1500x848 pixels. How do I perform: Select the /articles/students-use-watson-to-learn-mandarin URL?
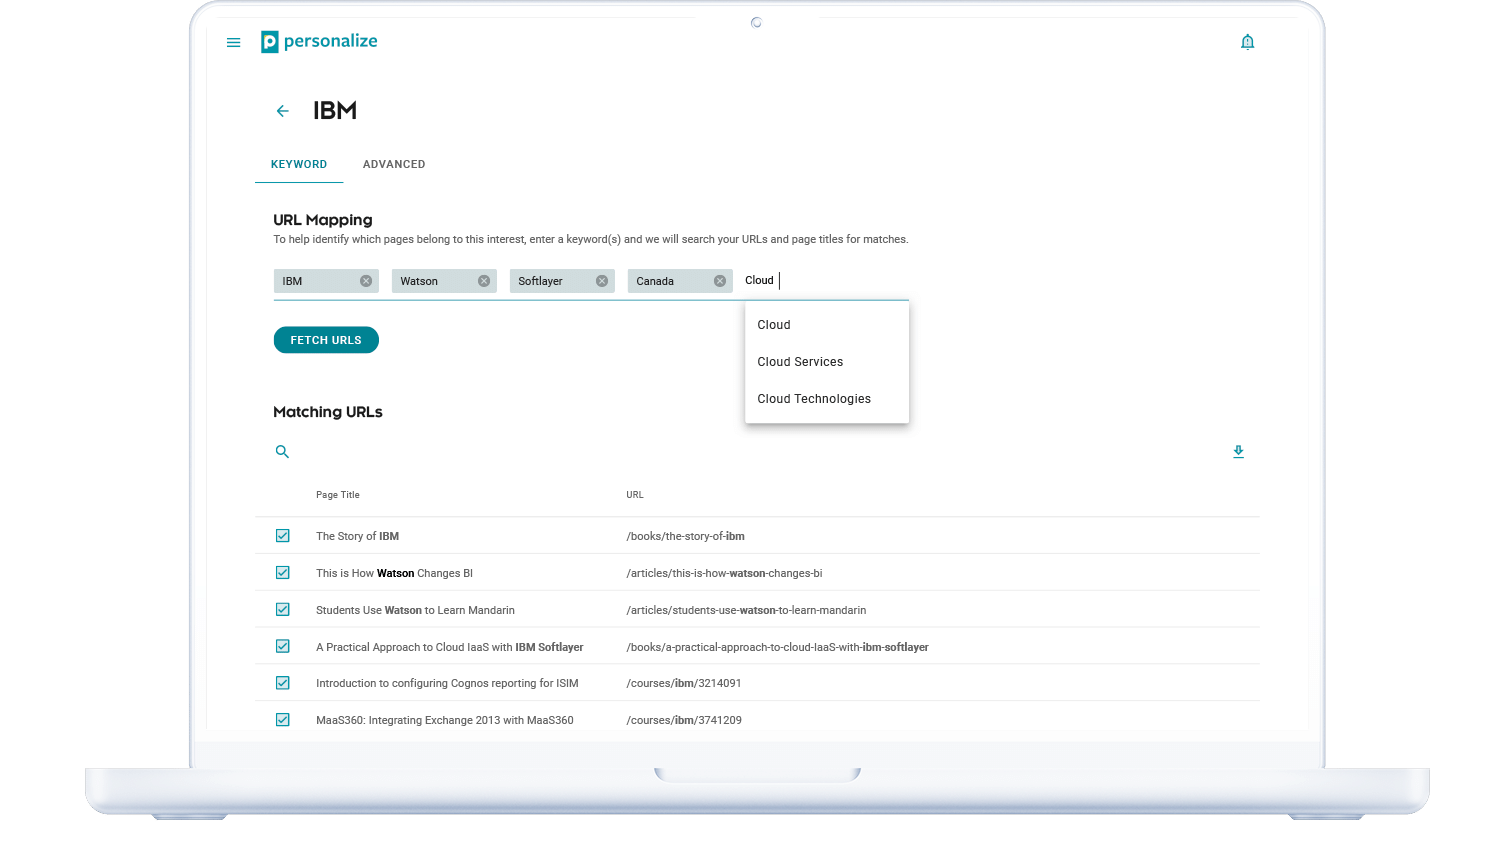[747, 611]
